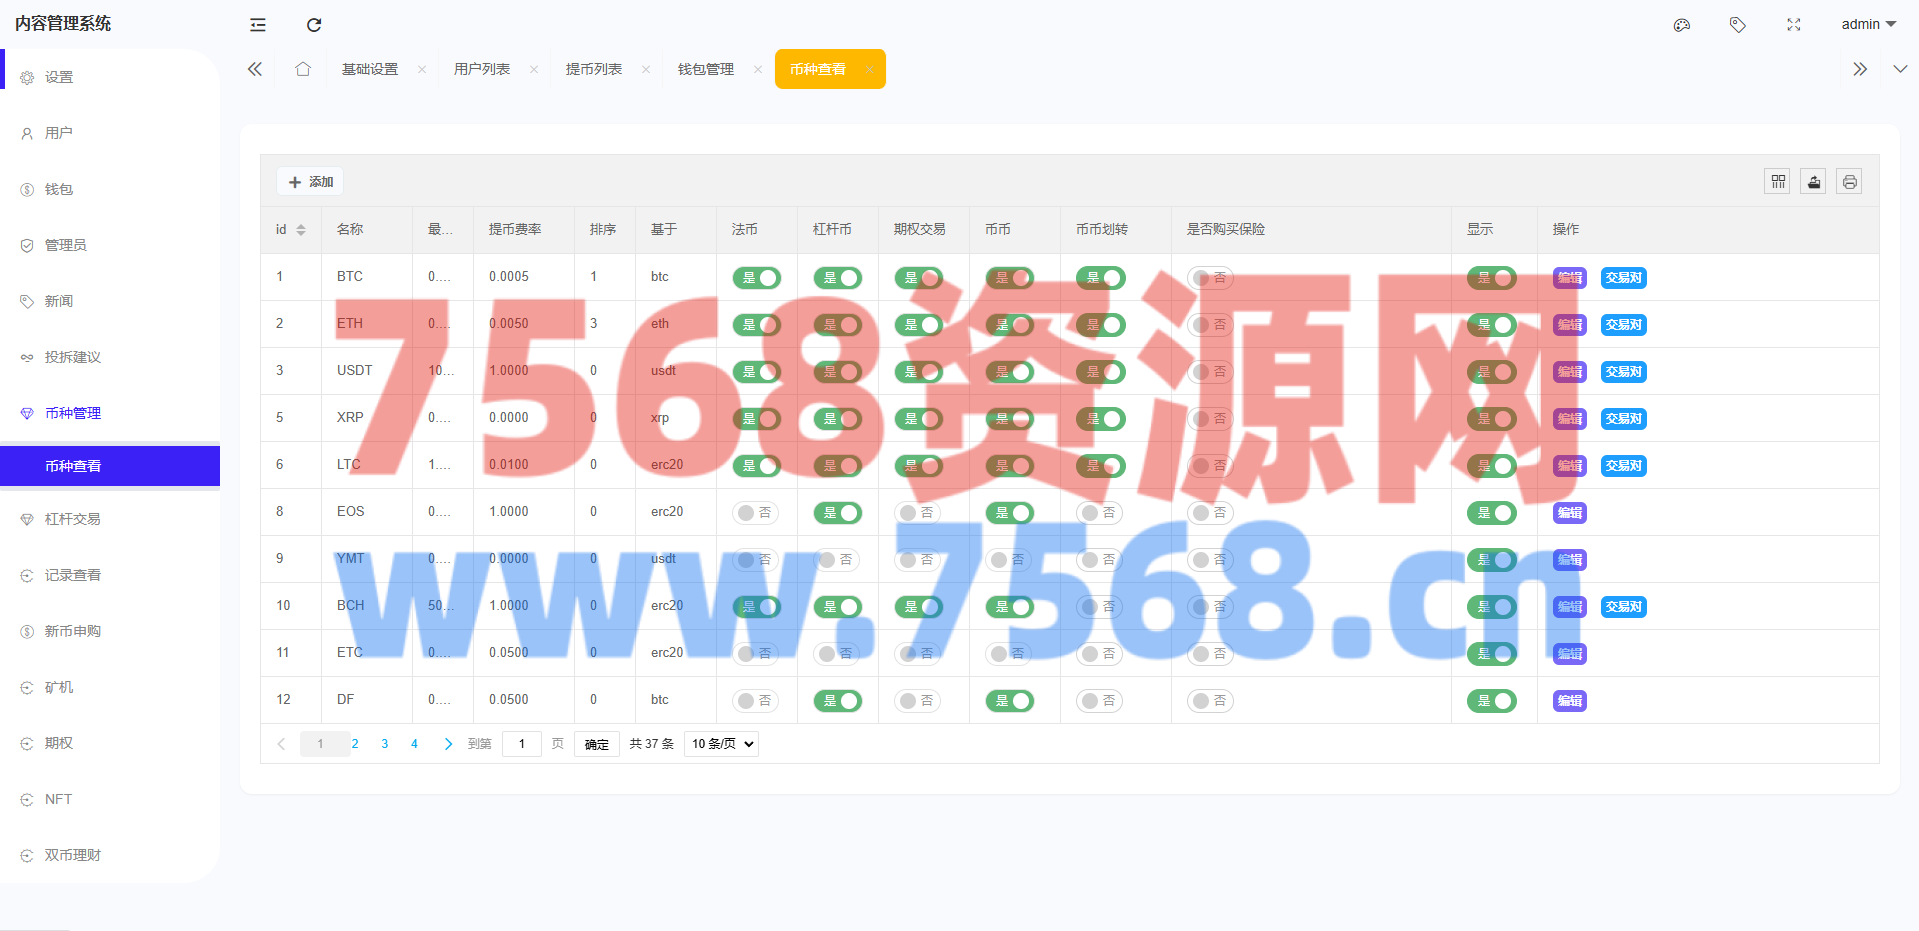This screenshot has height=931, width=1919.
Task: Collapse sidebar using the menu fold icon
Action: [x=258, y=25]
